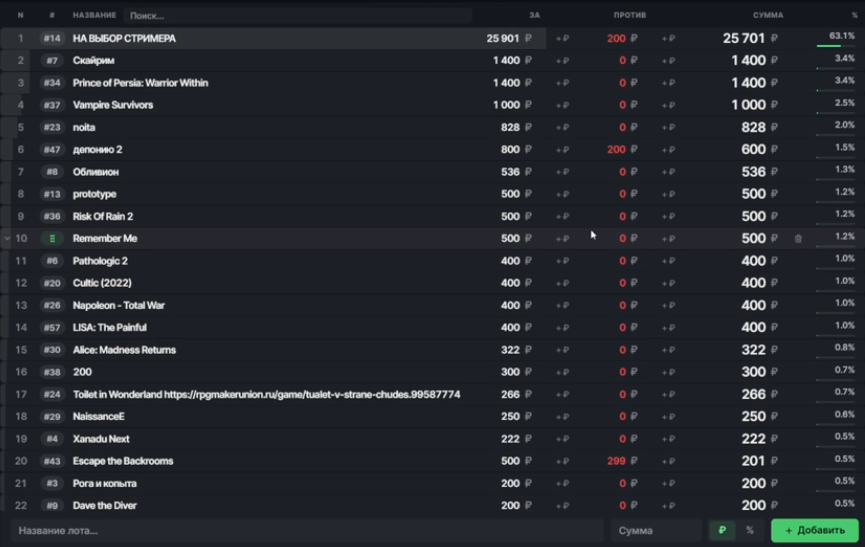Sort by the НАЗВАНИЕ column header
865x547 pixels.
point(94,15)
